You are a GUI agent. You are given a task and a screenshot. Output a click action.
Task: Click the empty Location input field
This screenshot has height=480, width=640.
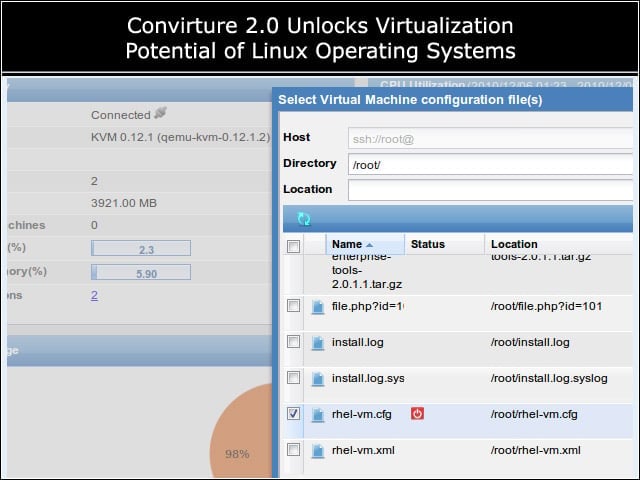[x=490, y=190]
